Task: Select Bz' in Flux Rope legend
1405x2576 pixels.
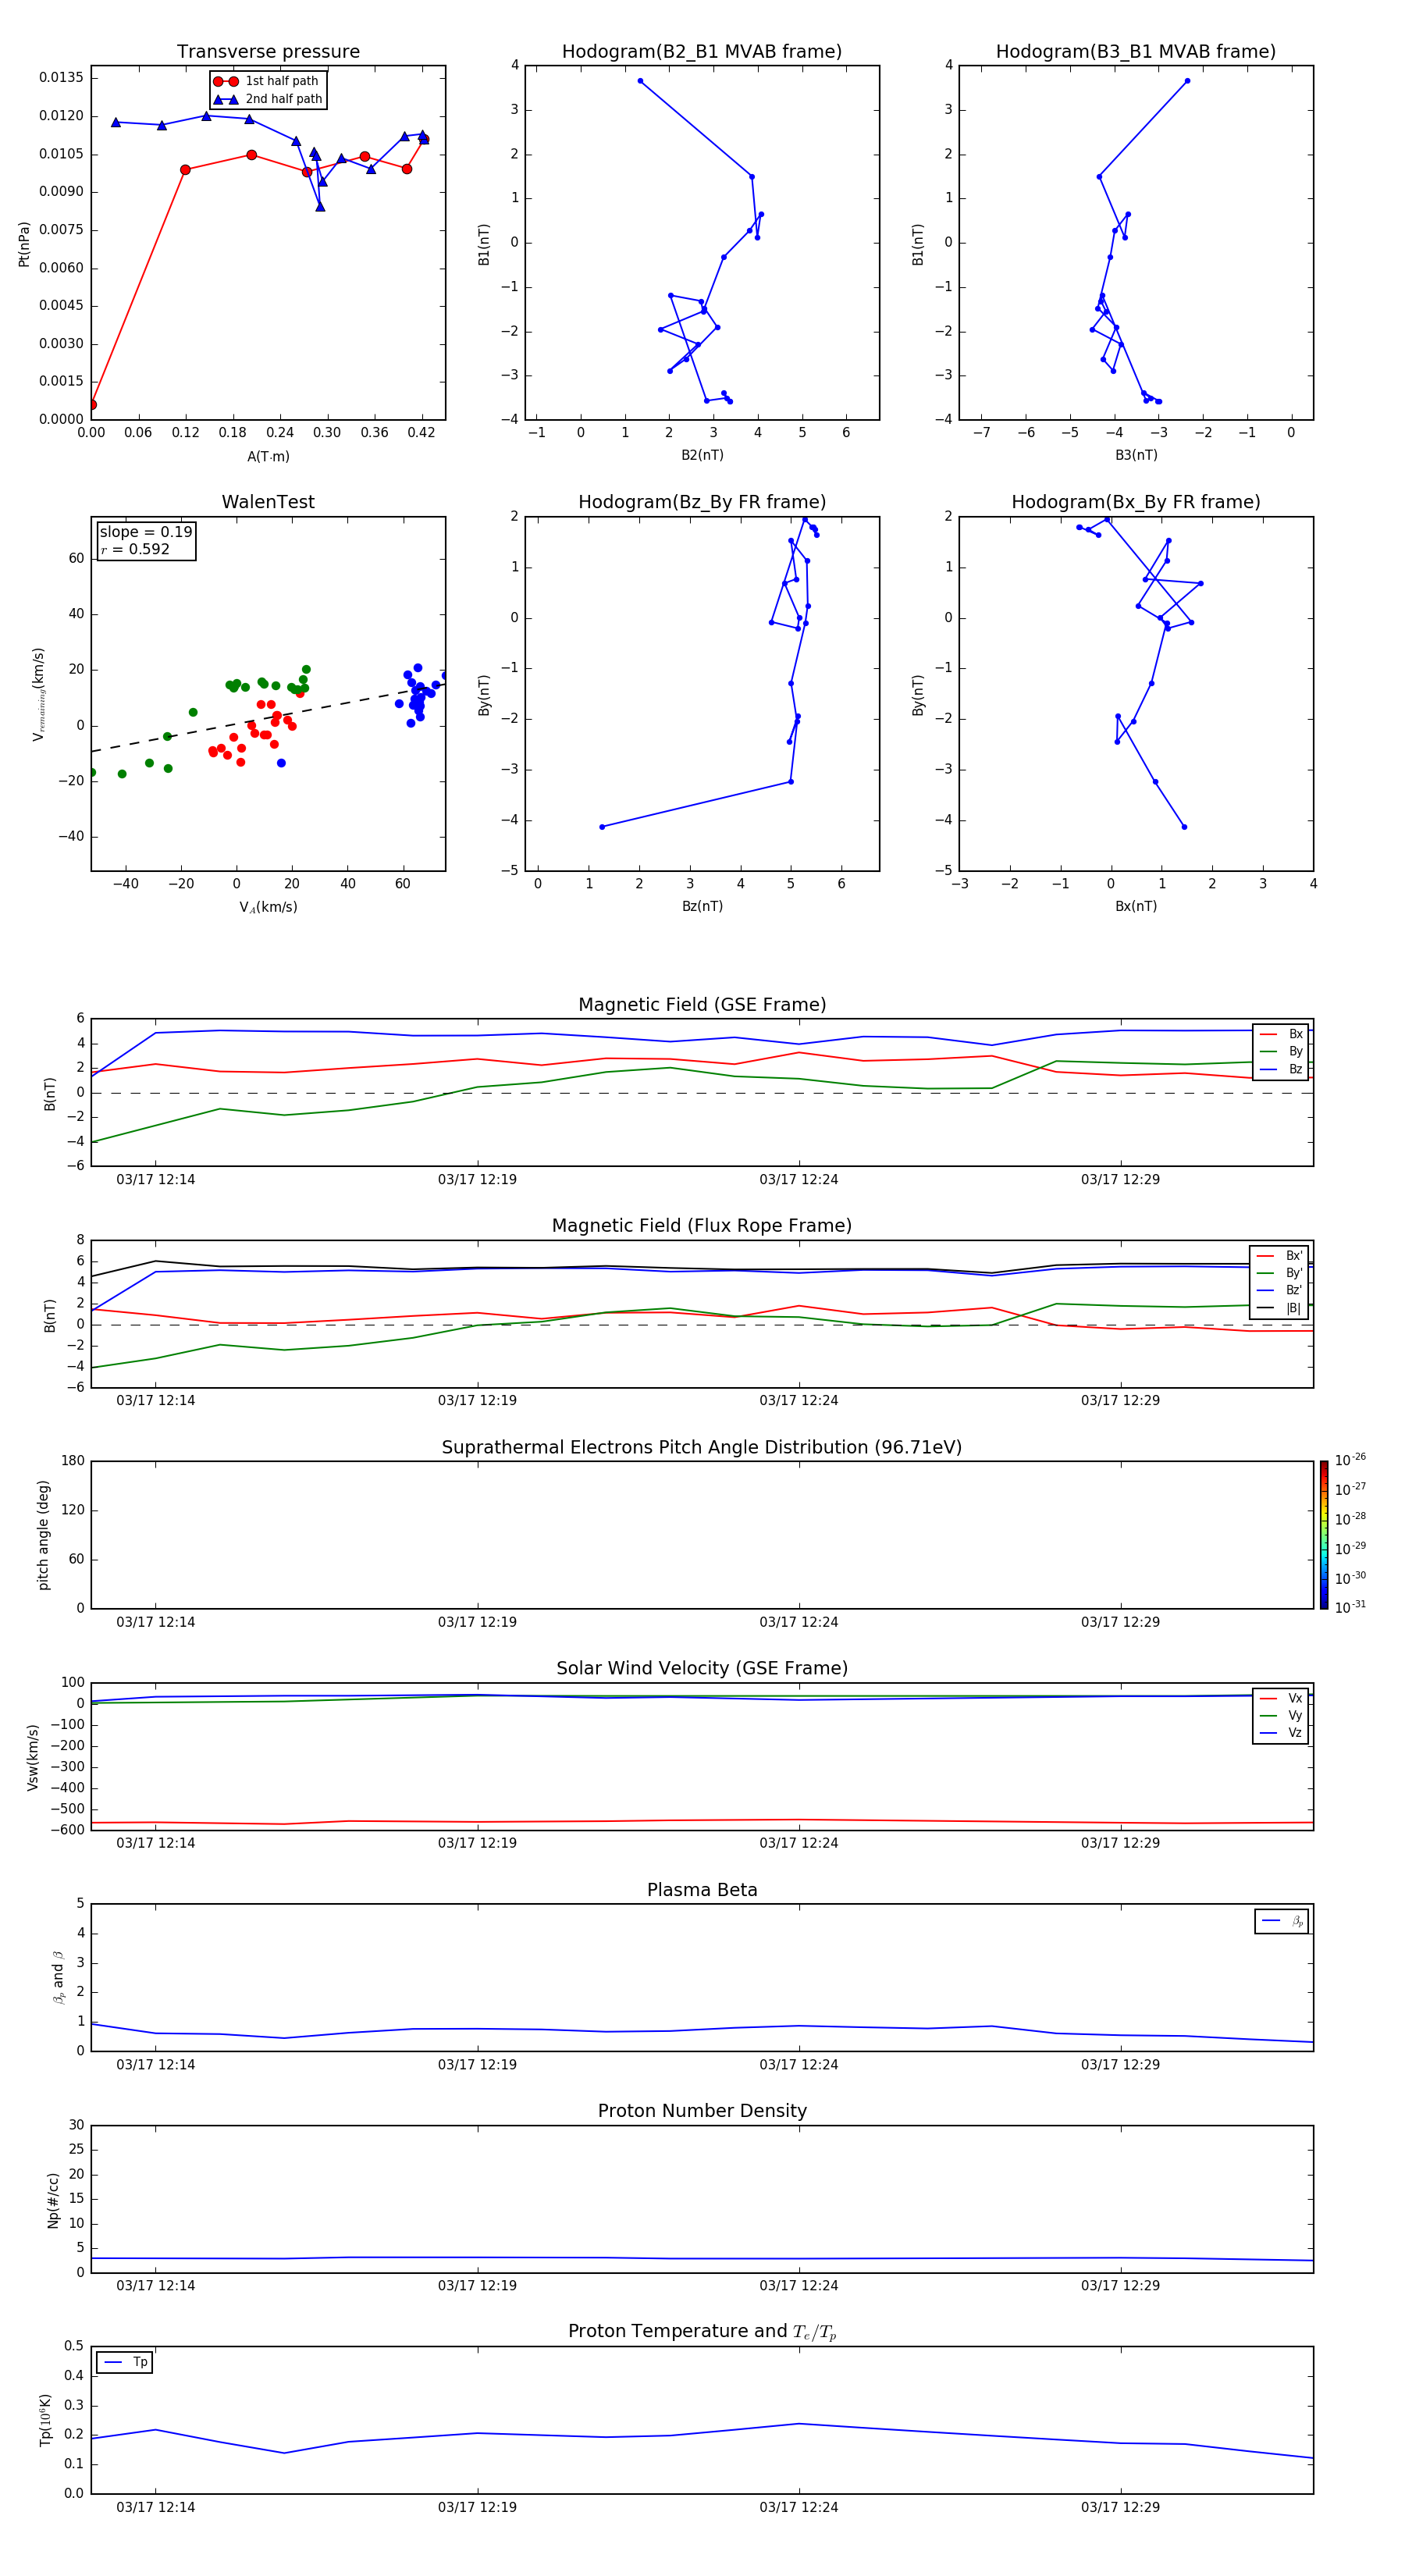Action: point(1279,1290)
